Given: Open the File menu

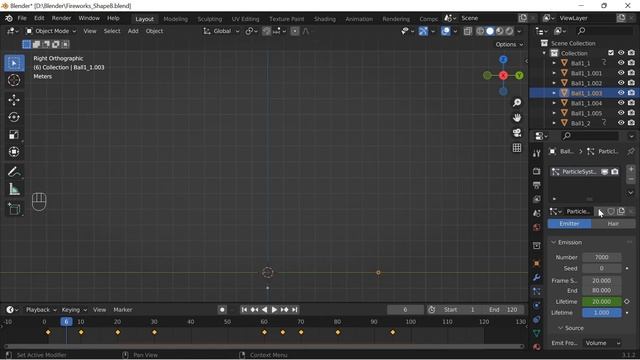Looking at the screenshot, I should pos(22,18).
